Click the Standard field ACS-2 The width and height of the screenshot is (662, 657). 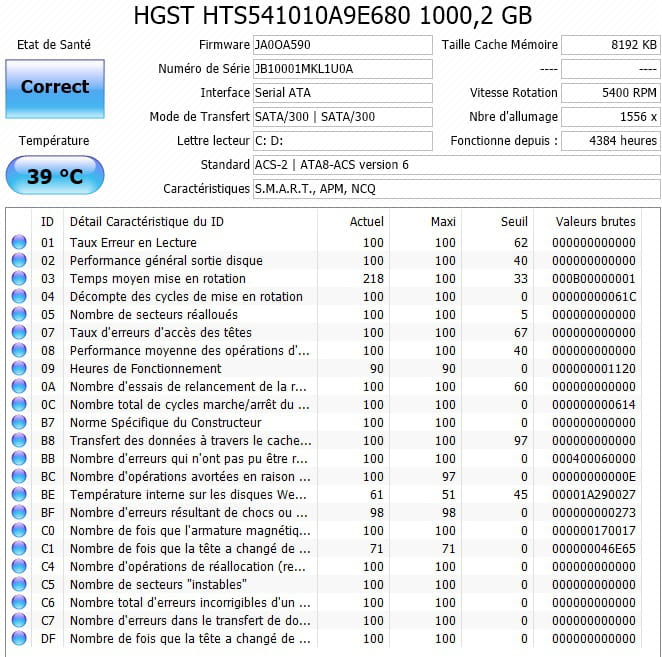coord(456,165)
